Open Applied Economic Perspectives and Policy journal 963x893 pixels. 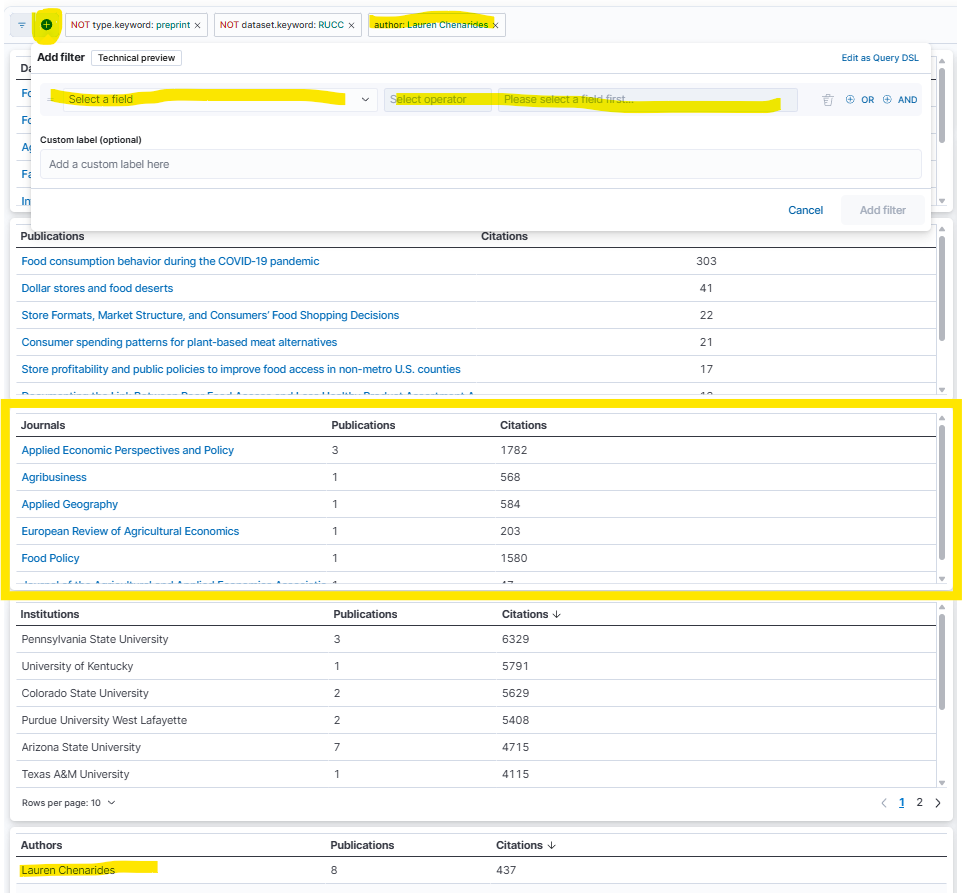tap(128, 450)
